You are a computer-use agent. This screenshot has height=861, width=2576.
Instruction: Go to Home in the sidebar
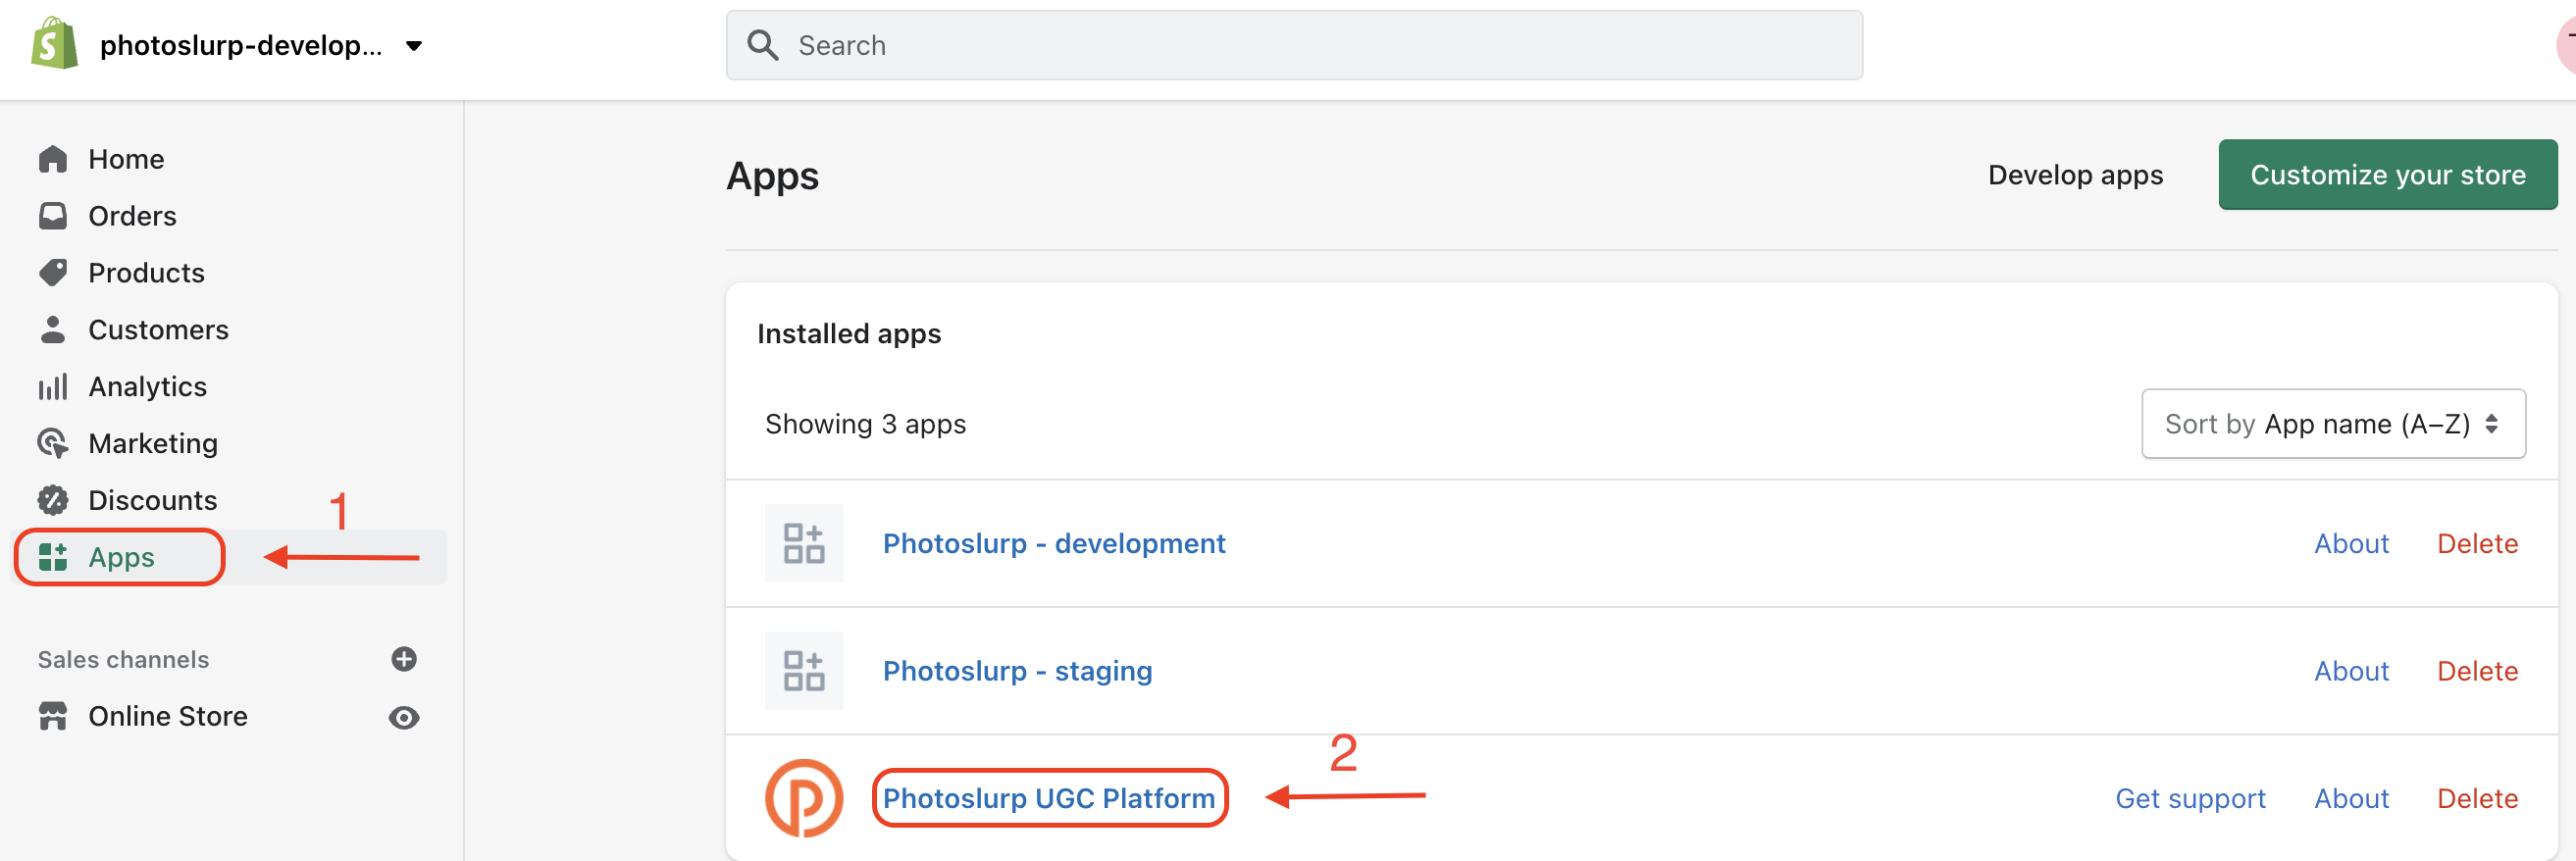pos(126,159)
